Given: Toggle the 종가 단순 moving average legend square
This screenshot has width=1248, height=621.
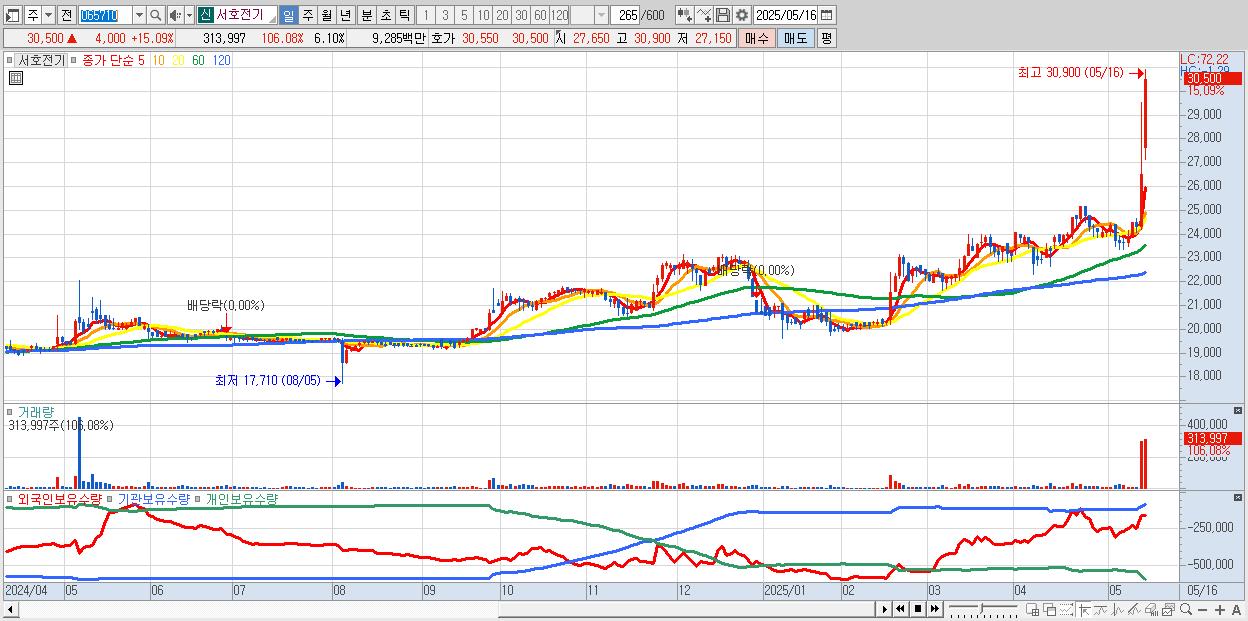Looking at the screenshot, I should click(x=74, y=61).
